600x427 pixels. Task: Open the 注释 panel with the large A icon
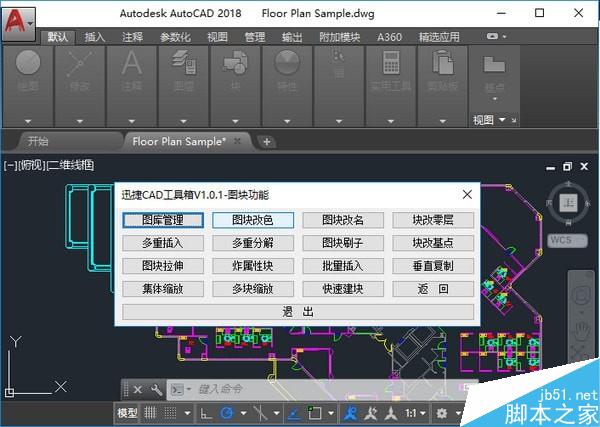pos(132,62)
